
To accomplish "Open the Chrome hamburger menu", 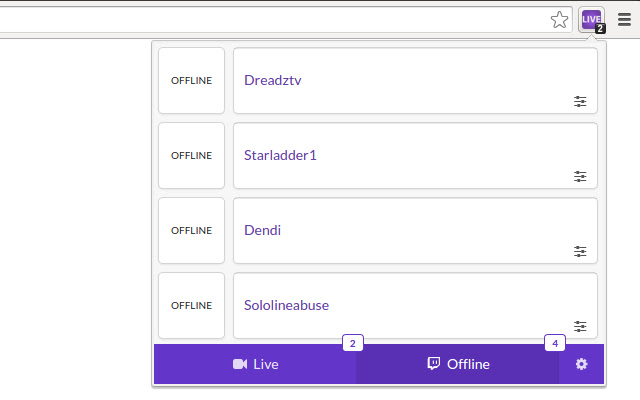I will (x=624, y=19).
